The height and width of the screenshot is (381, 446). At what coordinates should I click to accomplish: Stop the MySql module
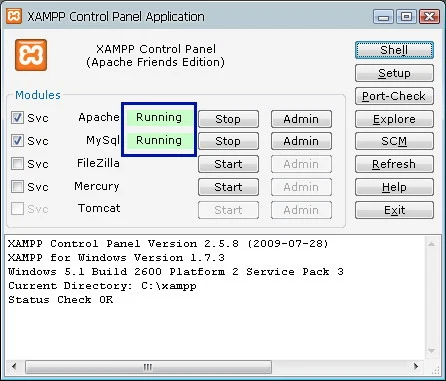pos(228,141)
